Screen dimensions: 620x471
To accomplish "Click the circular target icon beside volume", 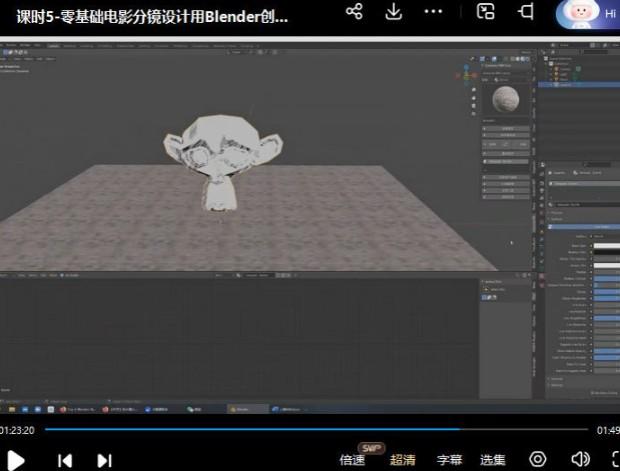I will (537, 460).
